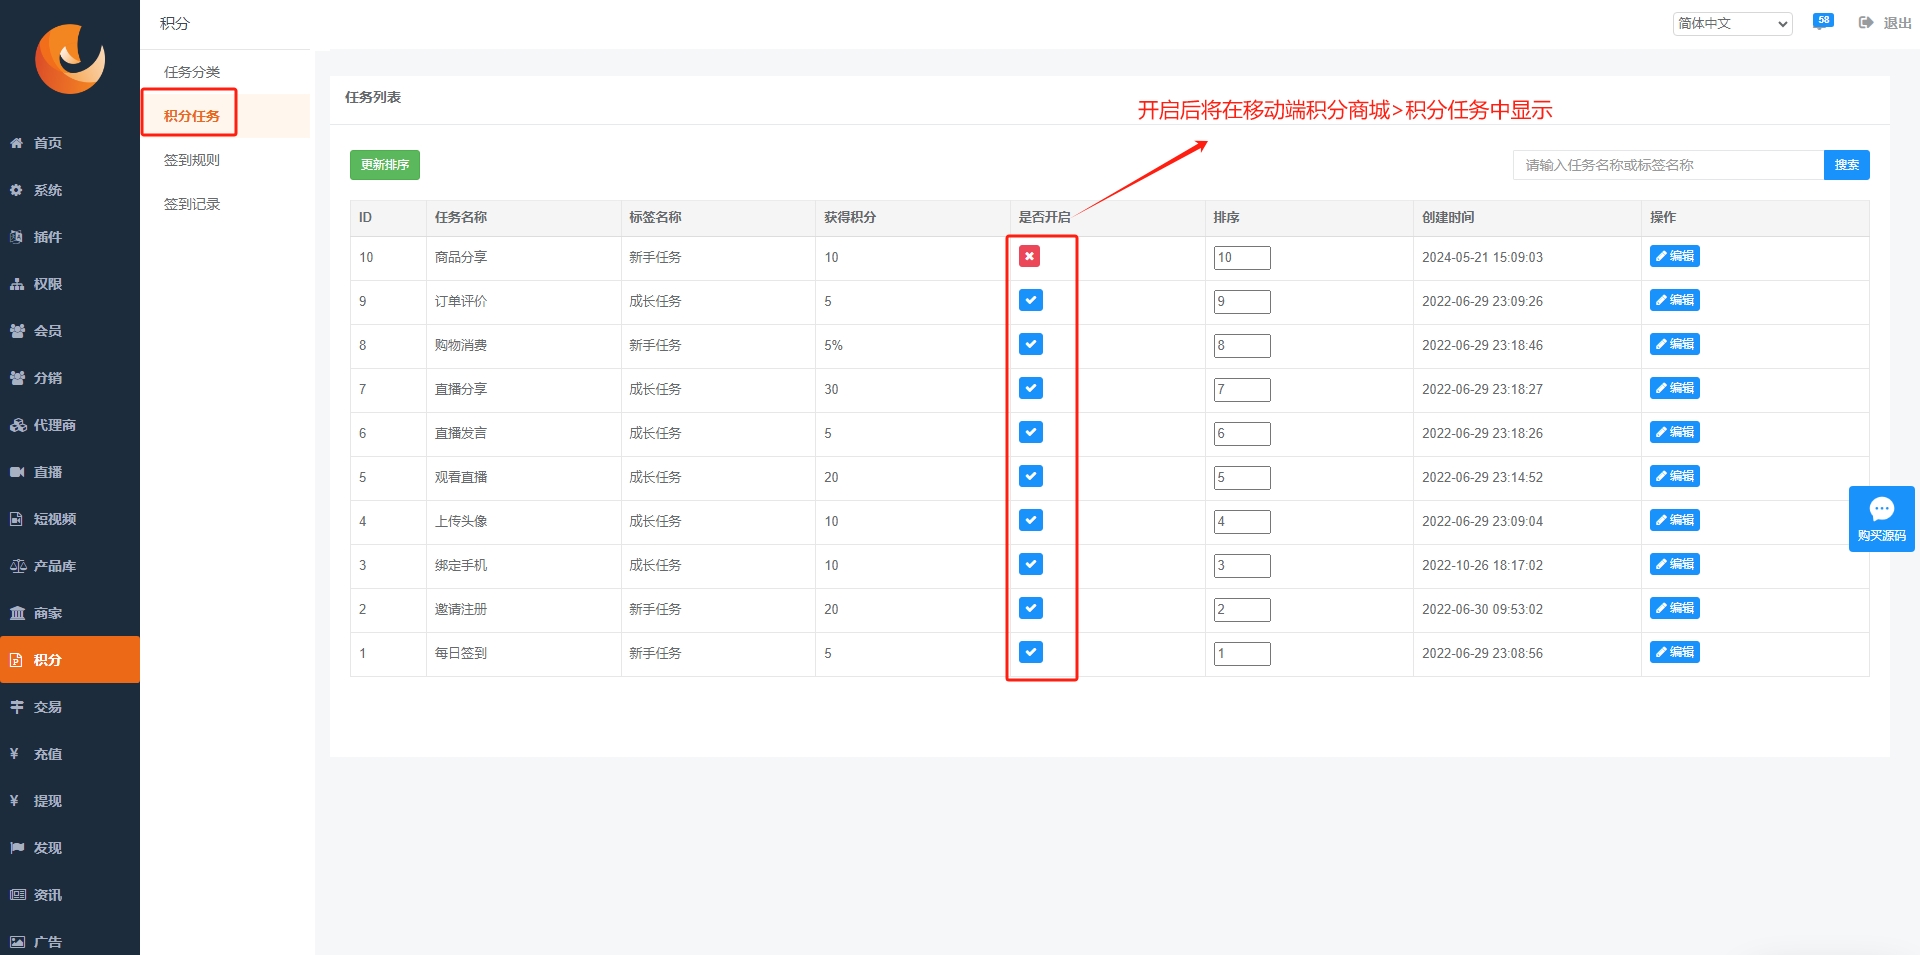Open the 短视频 short video section
Viewport: 1920px width, 955px height.
70,519
